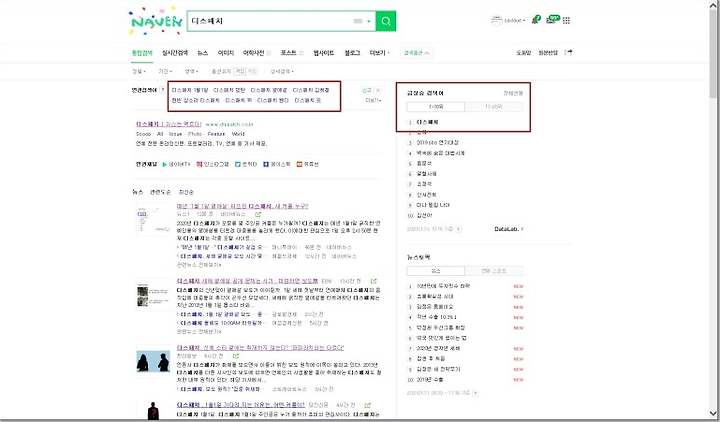Open the on-screen keyboard icon in search box
Image resolution: width=720 pixels, height=422 pixels.
coord(358,21)
